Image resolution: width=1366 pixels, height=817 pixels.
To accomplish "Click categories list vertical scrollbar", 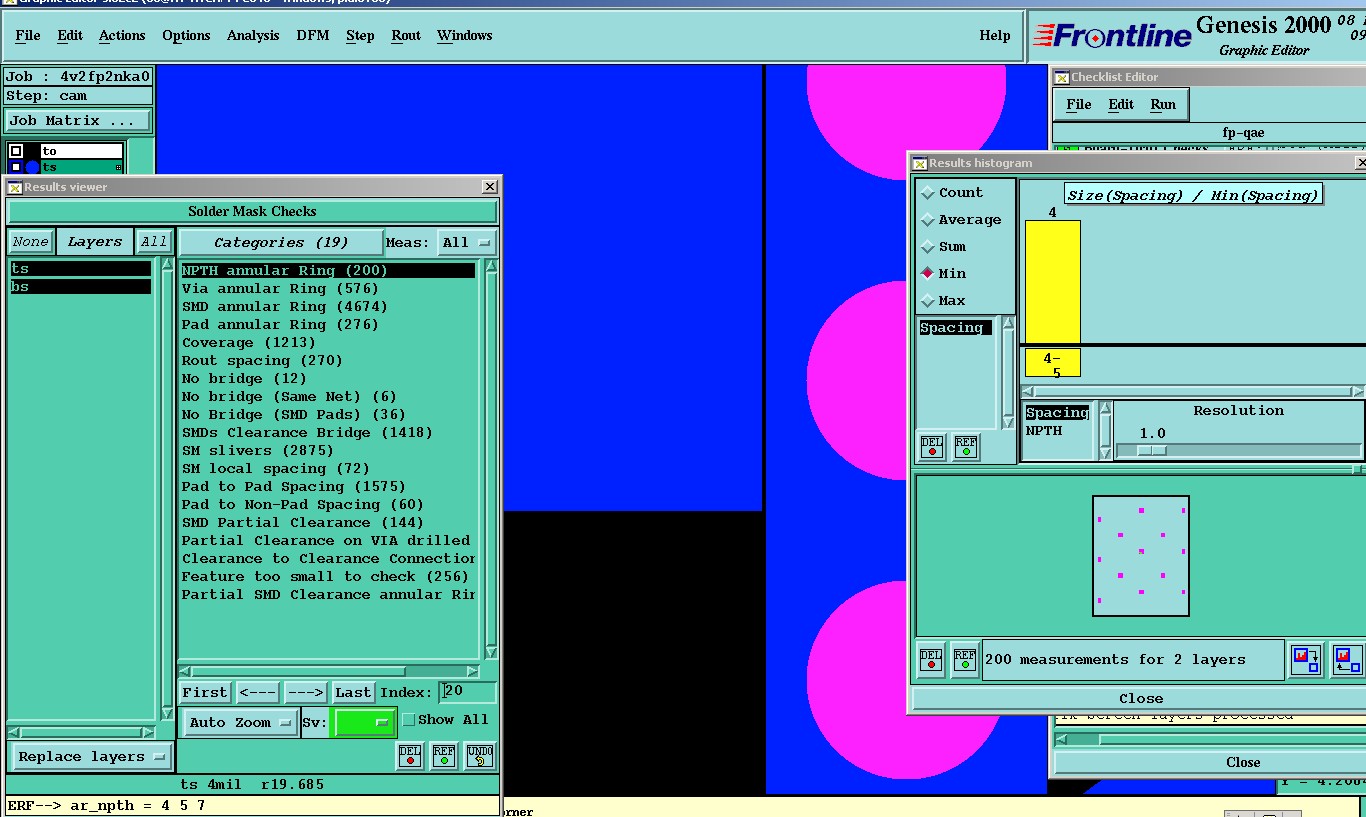I will coord(491,458).
